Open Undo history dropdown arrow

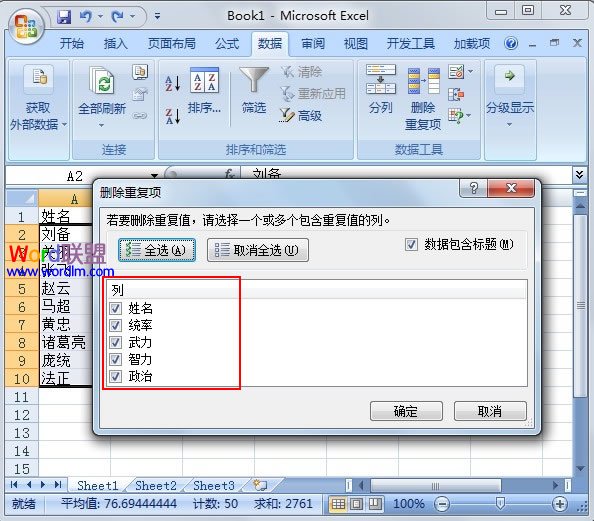[x=101, y=16]
